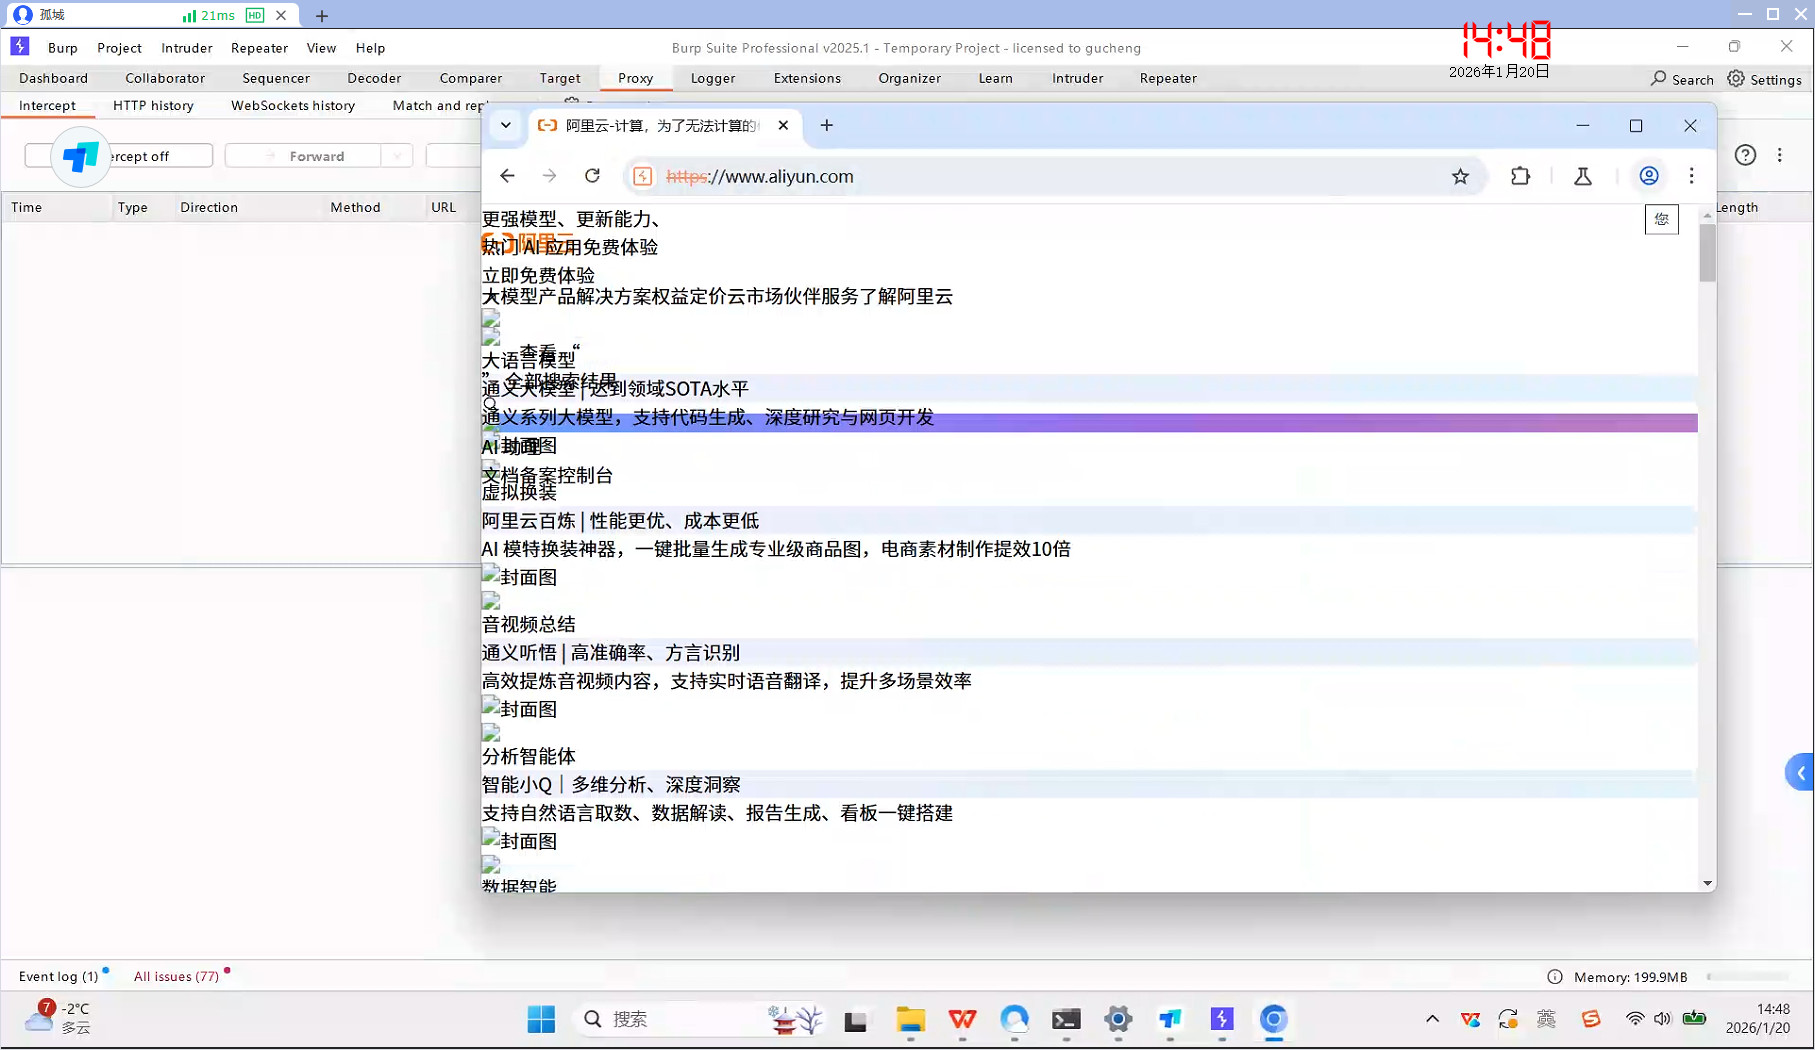The image size is (1815, 1050).
Task: Open Burp Settings gear
Action: 1764,79
